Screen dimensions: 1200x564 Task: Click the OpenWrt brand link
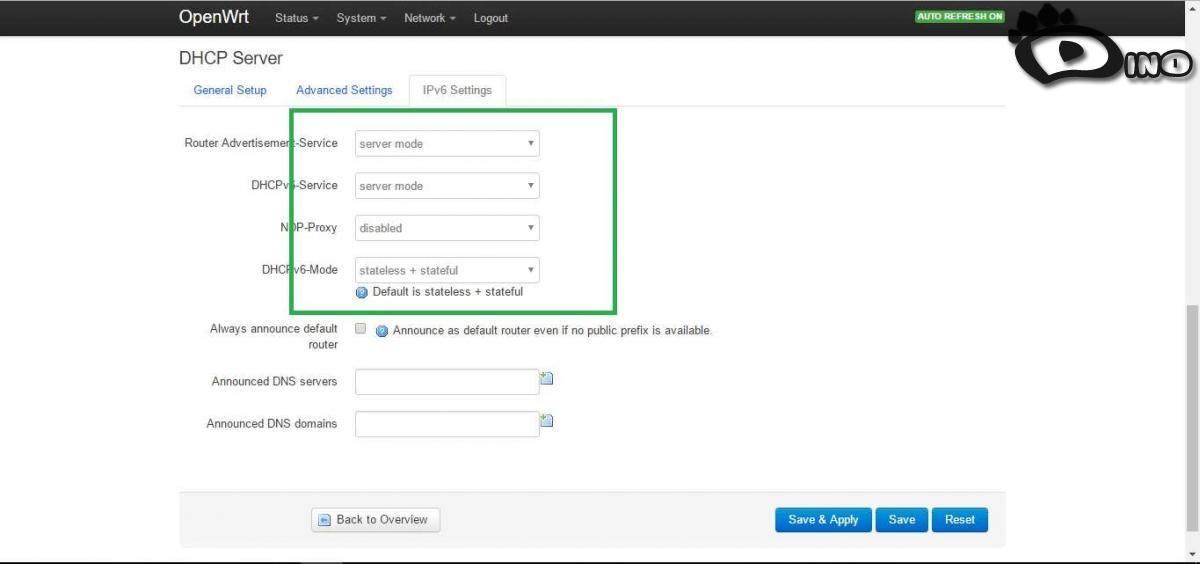tap(214, 17)
